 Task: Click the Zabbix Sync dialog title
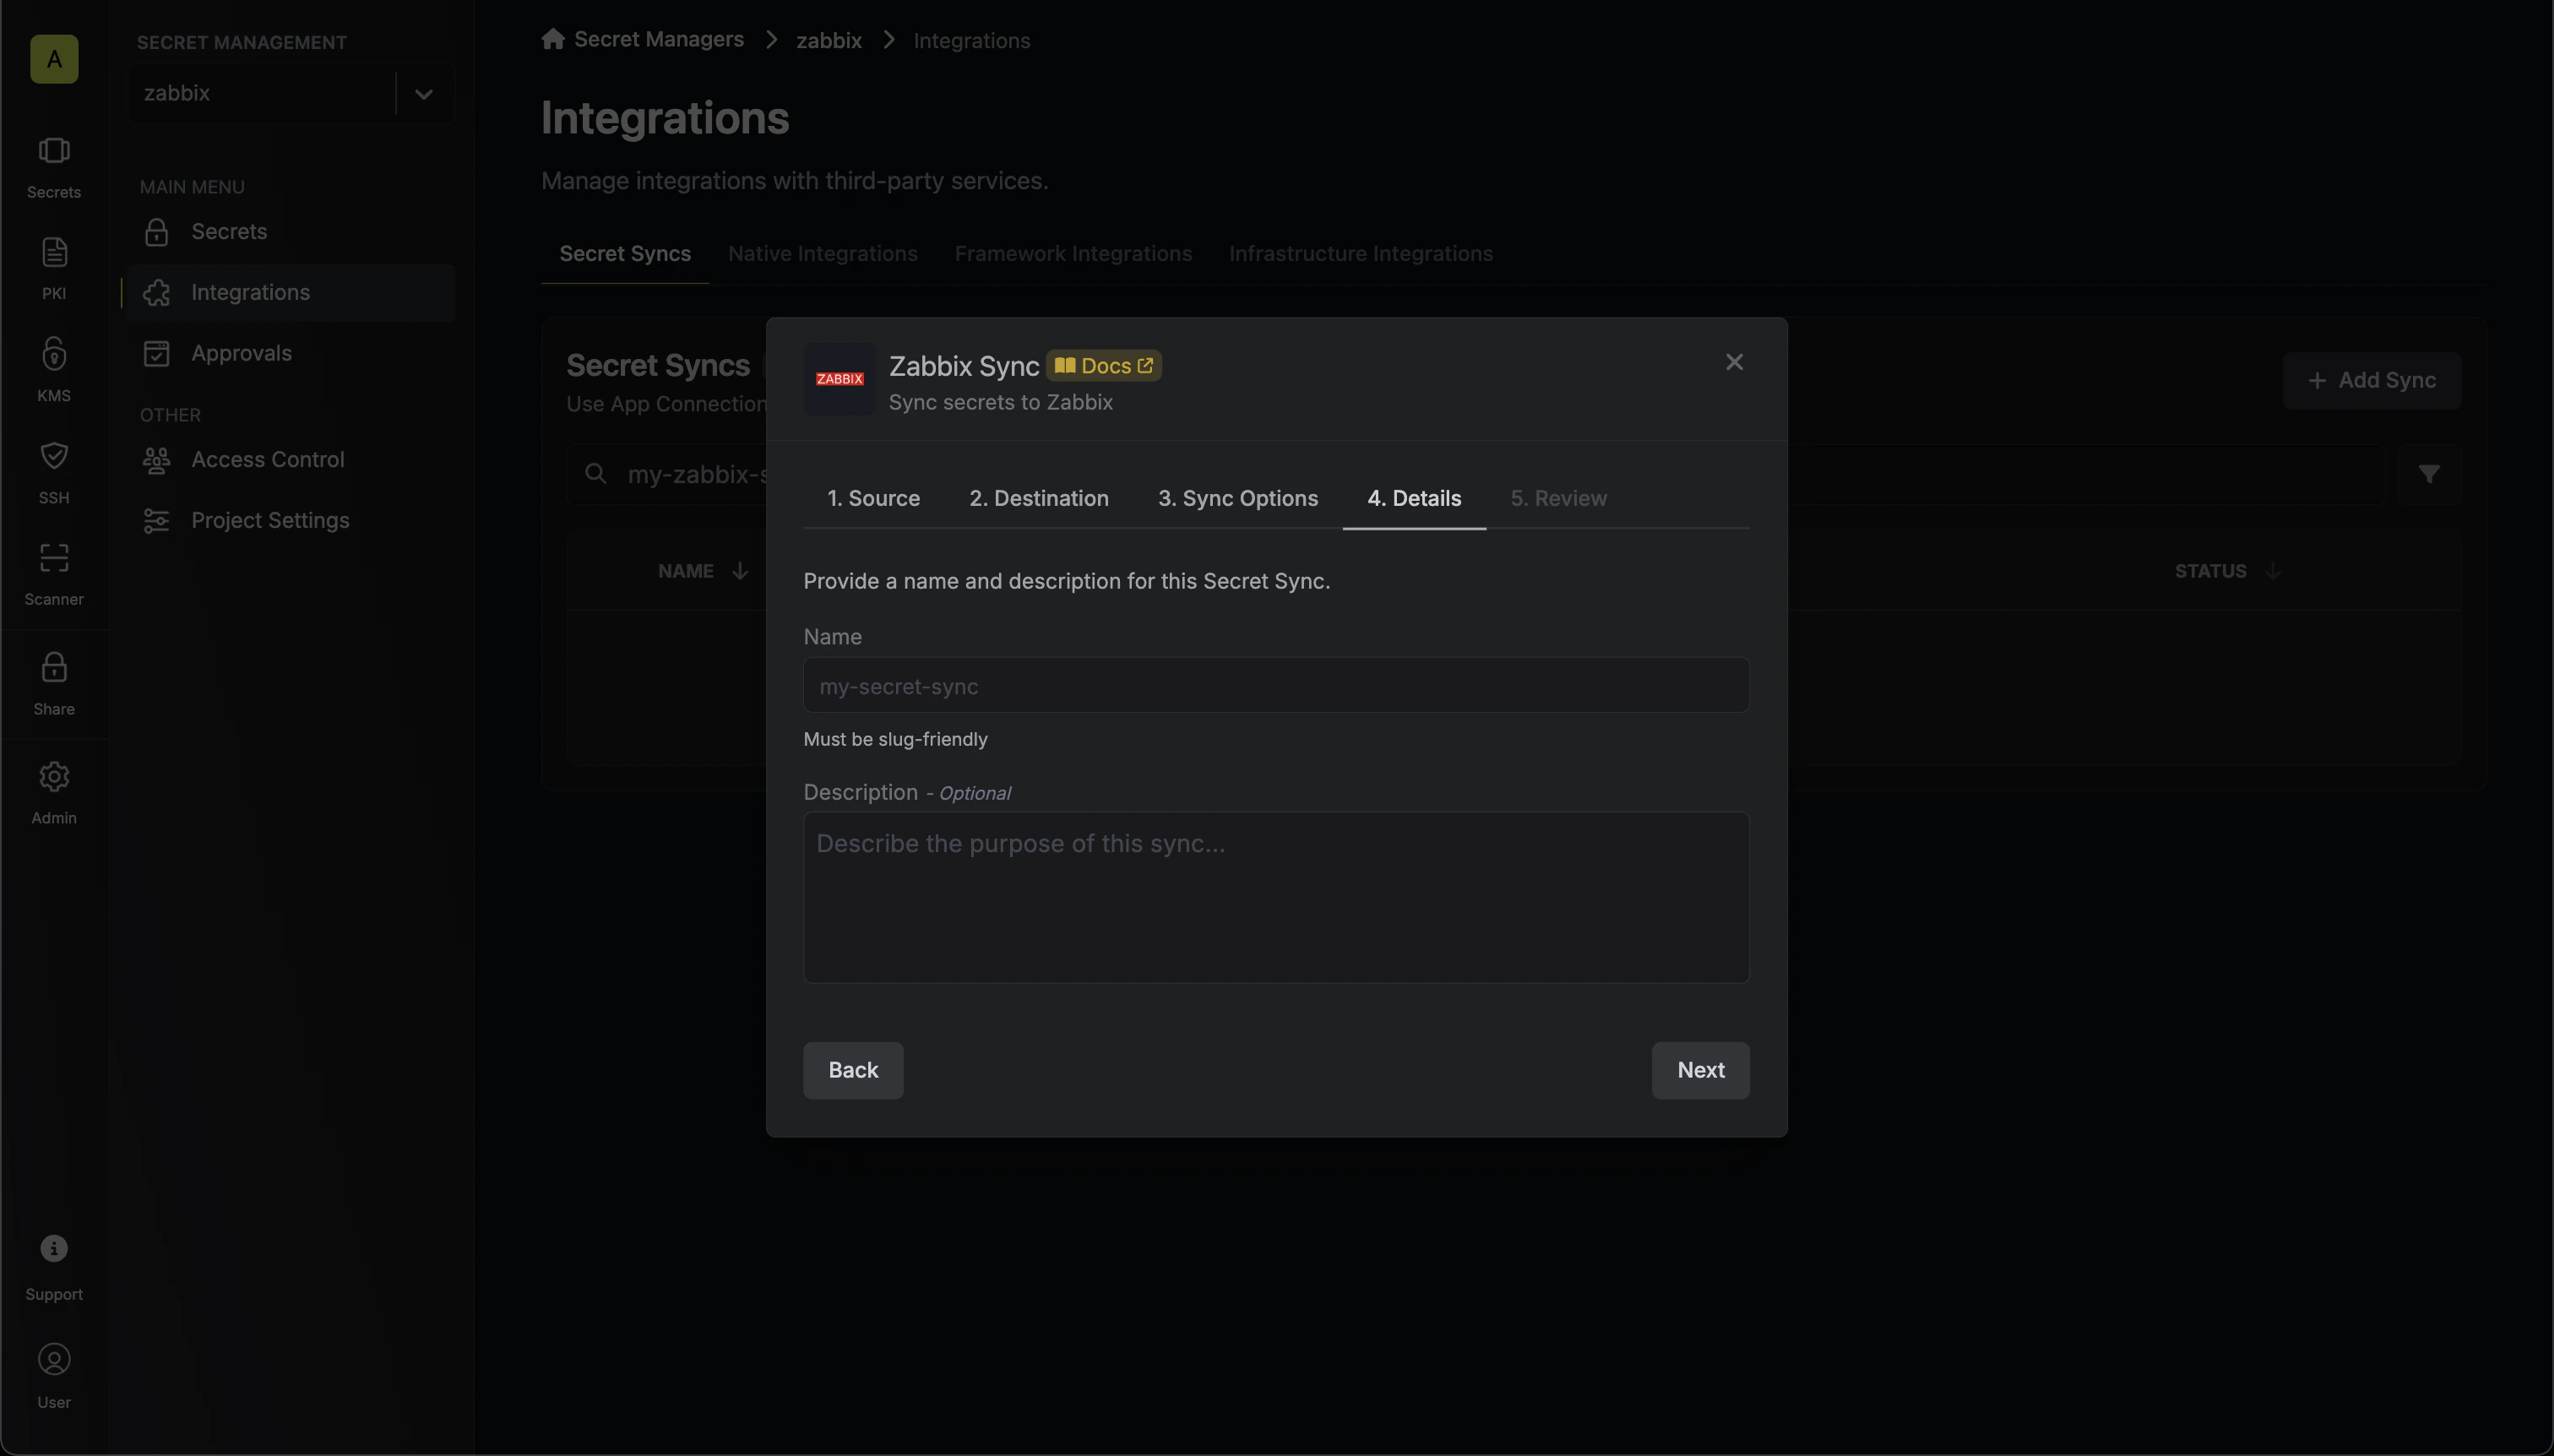964,366
